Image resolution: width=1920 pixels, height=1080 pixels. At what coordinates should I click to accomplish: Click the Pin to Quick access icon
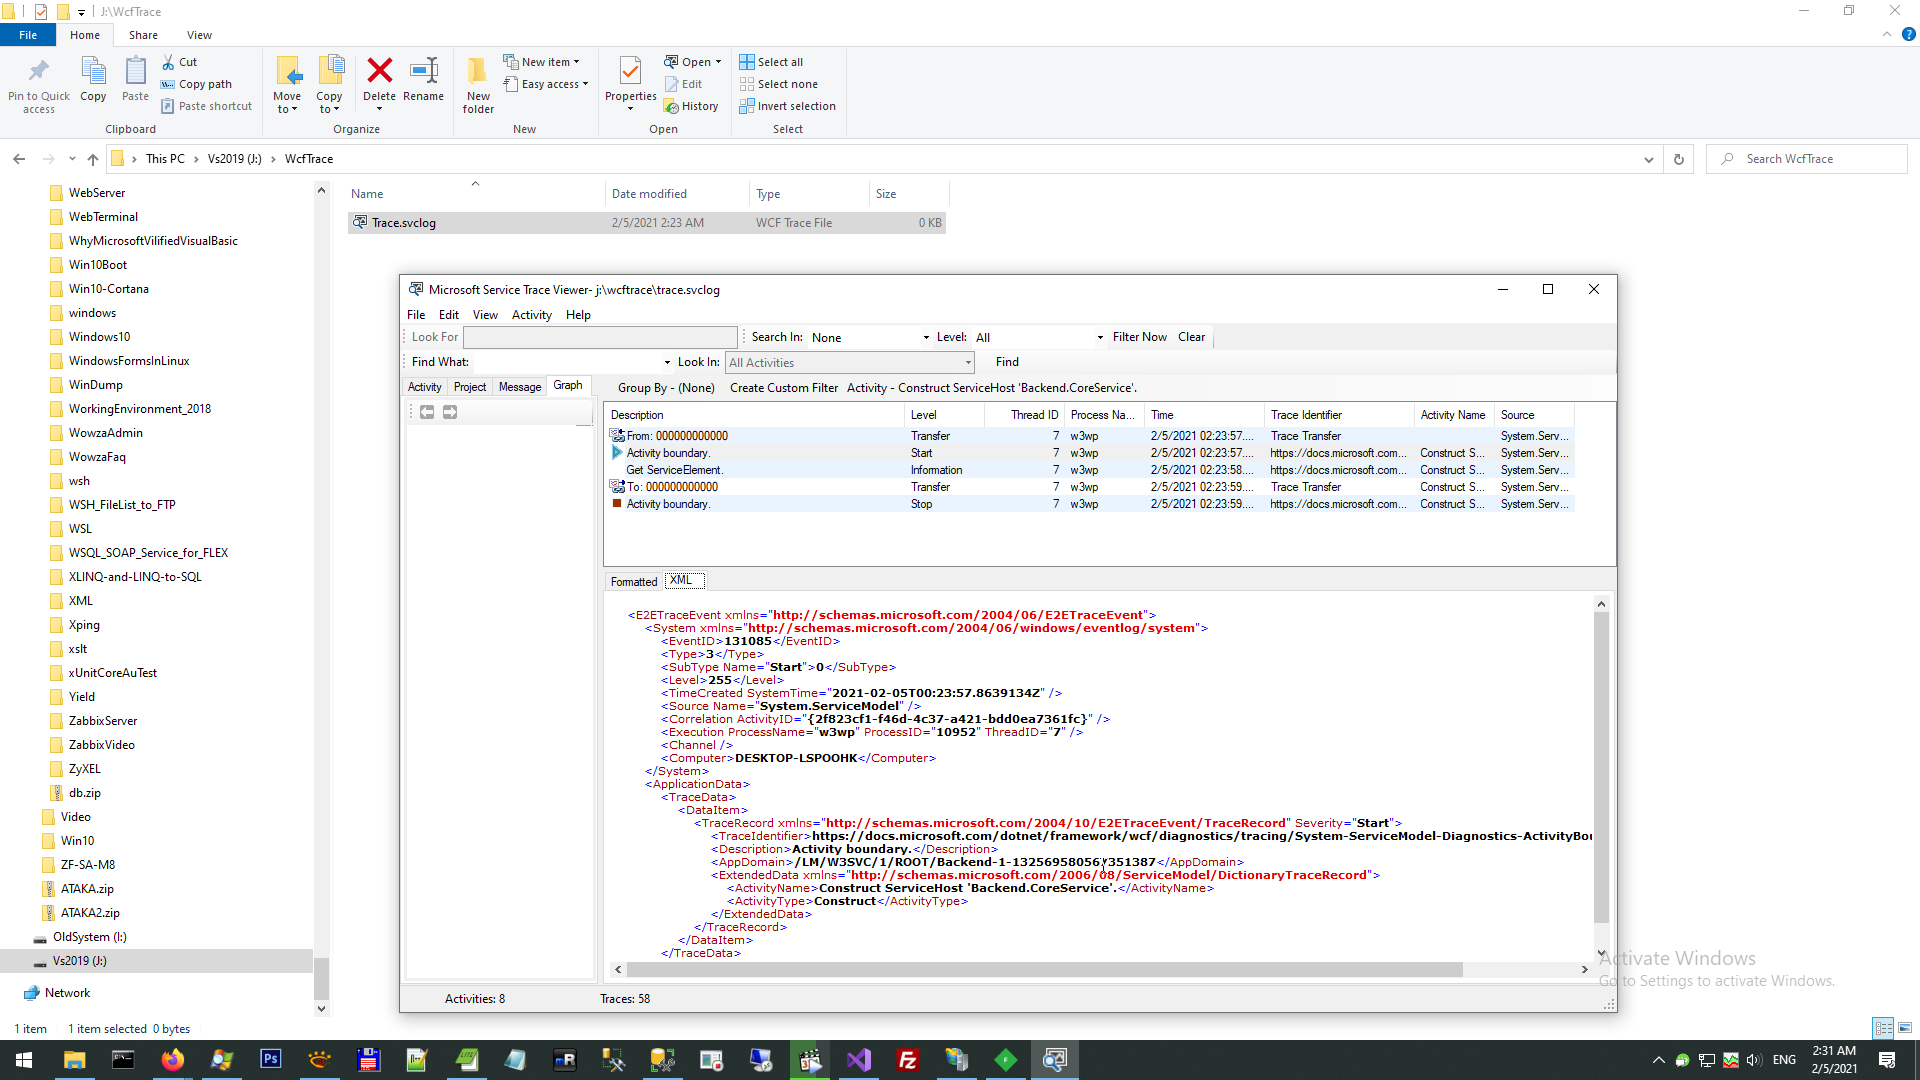point(39,72)
